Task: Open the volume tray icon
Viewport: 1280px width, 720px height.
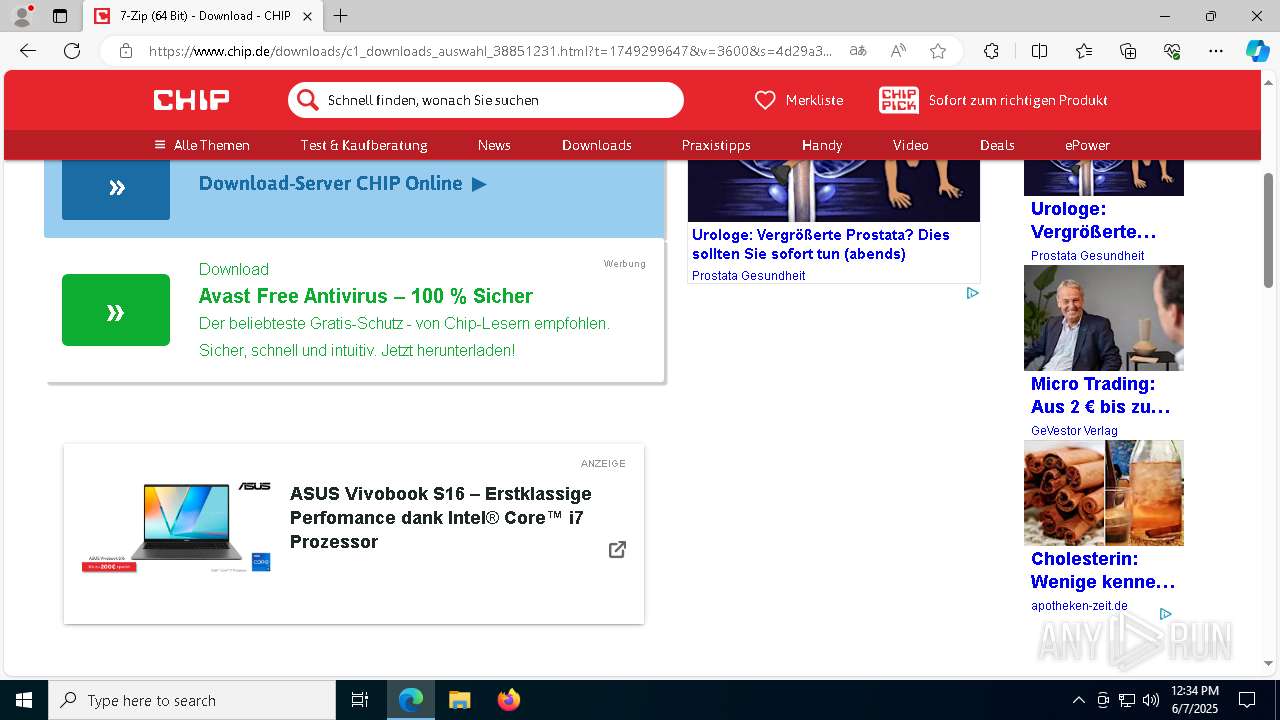Action: [x=1151, y=700]
